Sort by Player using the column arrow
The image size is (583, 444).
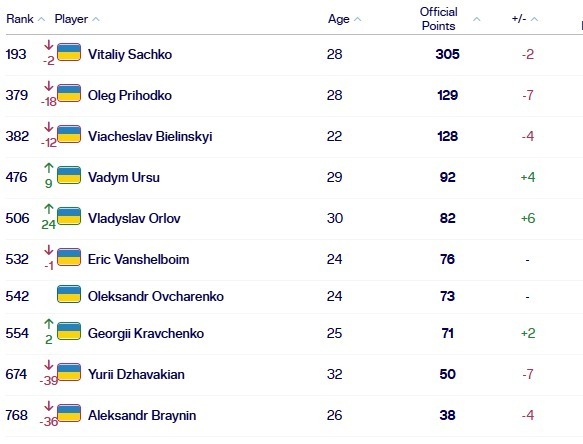tap(96, 19)
